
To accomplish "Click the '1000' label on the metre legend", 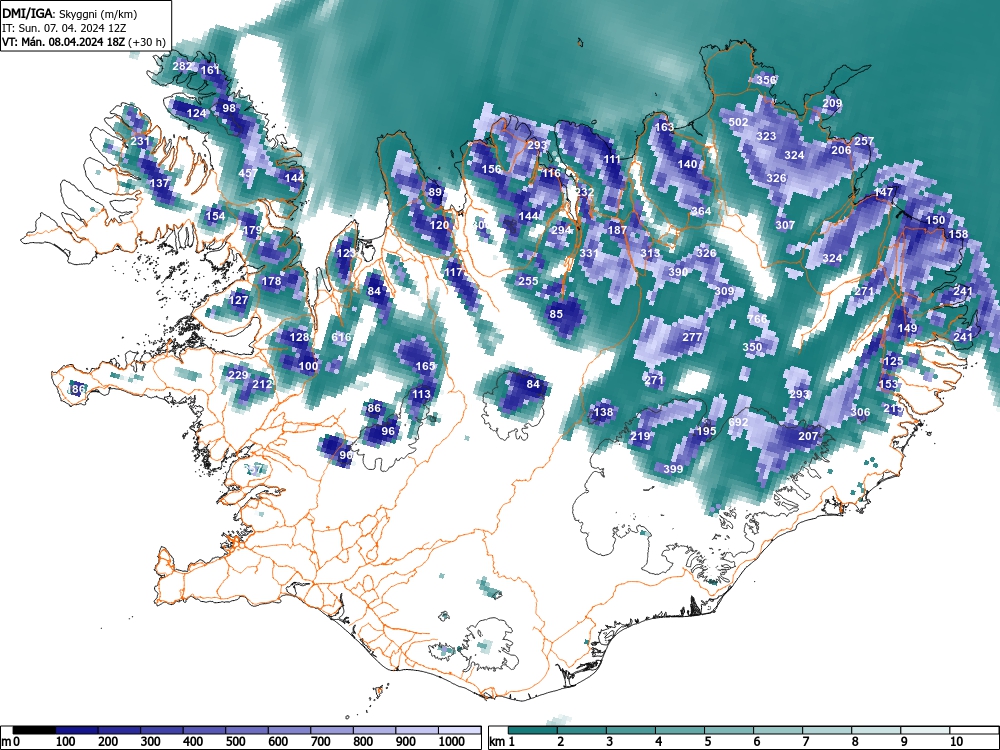I will (x=452, y=742).
